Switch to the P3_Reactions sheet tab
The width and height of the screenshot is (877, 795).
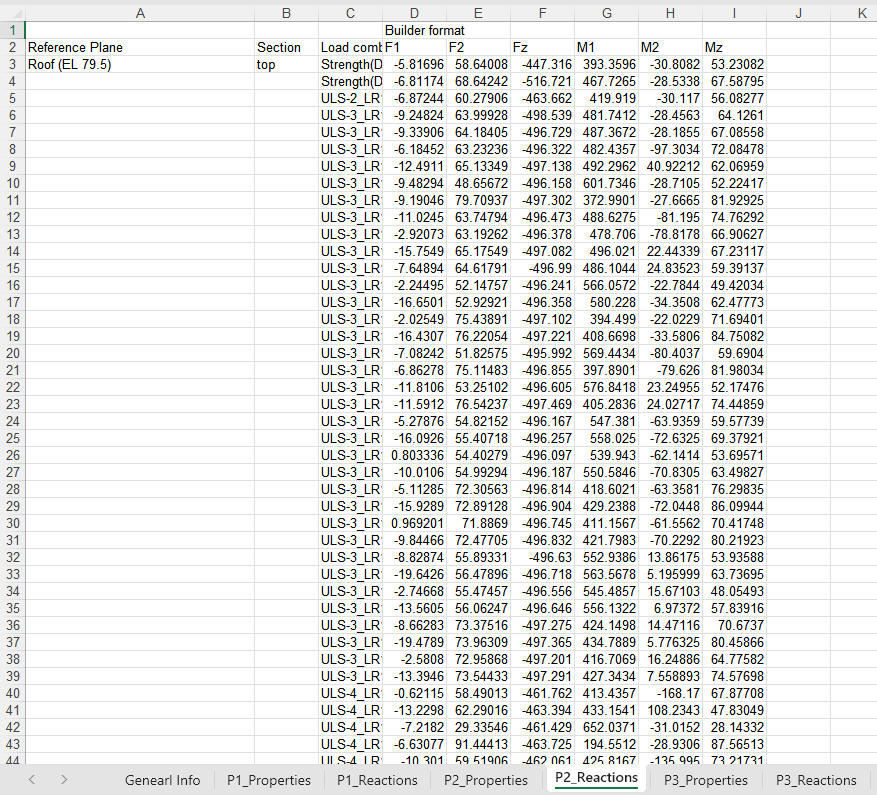(816, 780)
